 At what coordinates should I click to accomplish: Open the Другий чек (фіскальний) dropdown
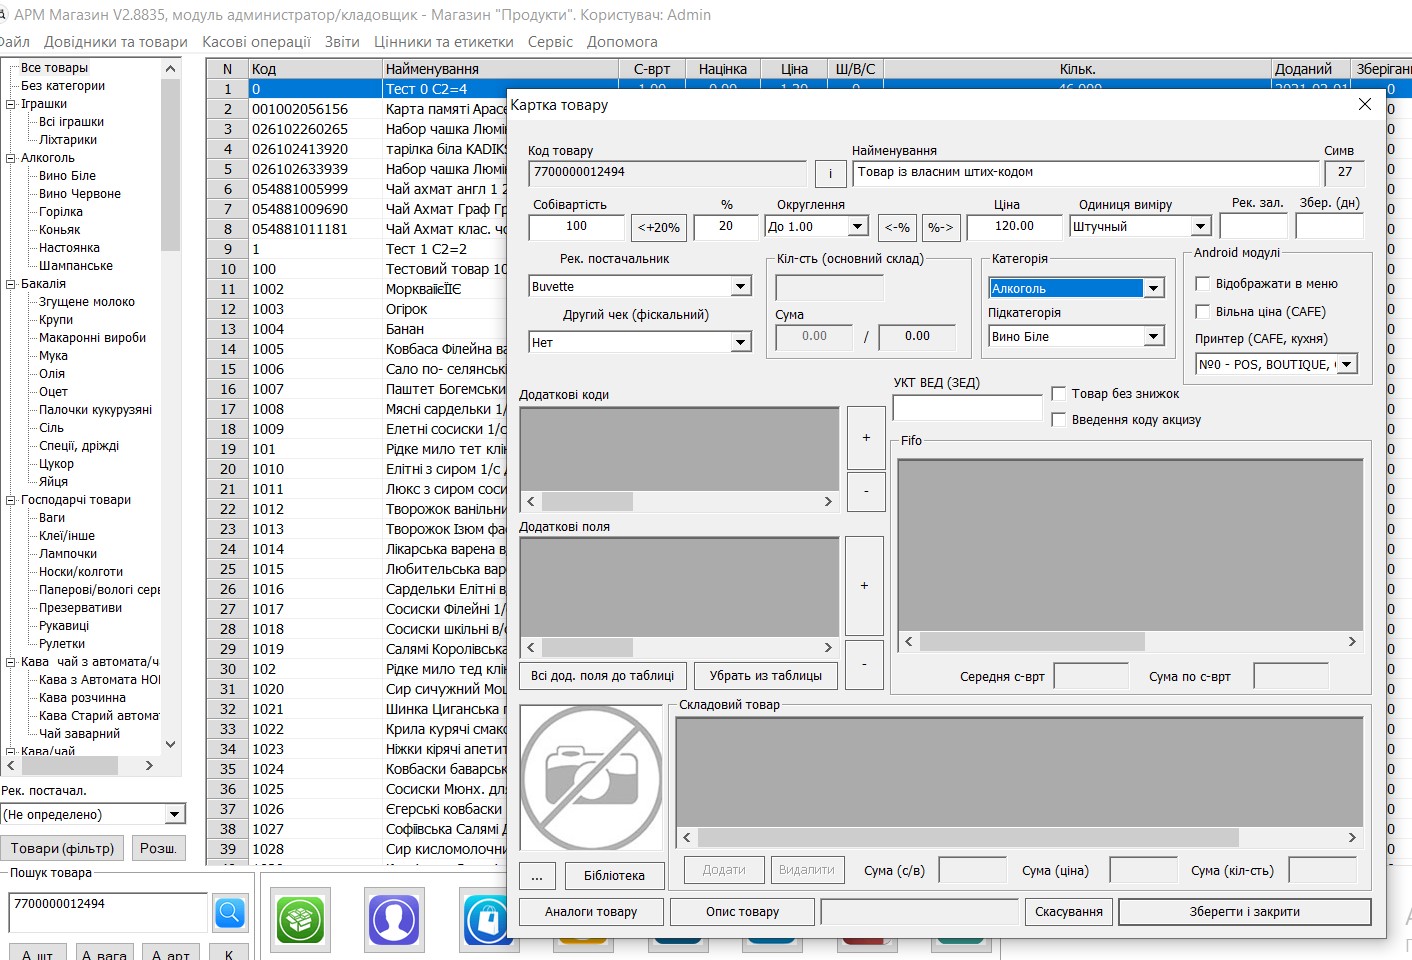741,343
